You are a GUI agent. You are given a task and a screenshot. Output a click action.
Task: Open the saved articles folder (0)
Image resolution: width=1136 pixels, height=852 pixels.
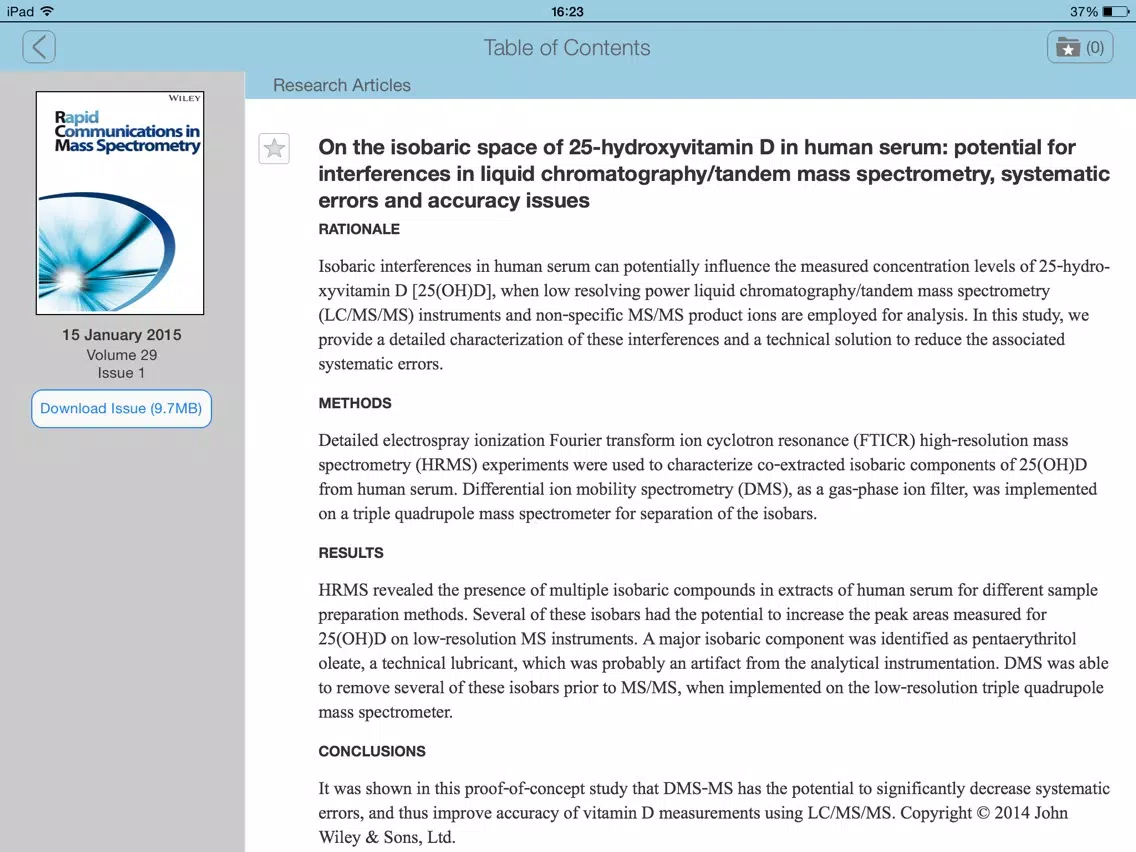click(1079, 48)
